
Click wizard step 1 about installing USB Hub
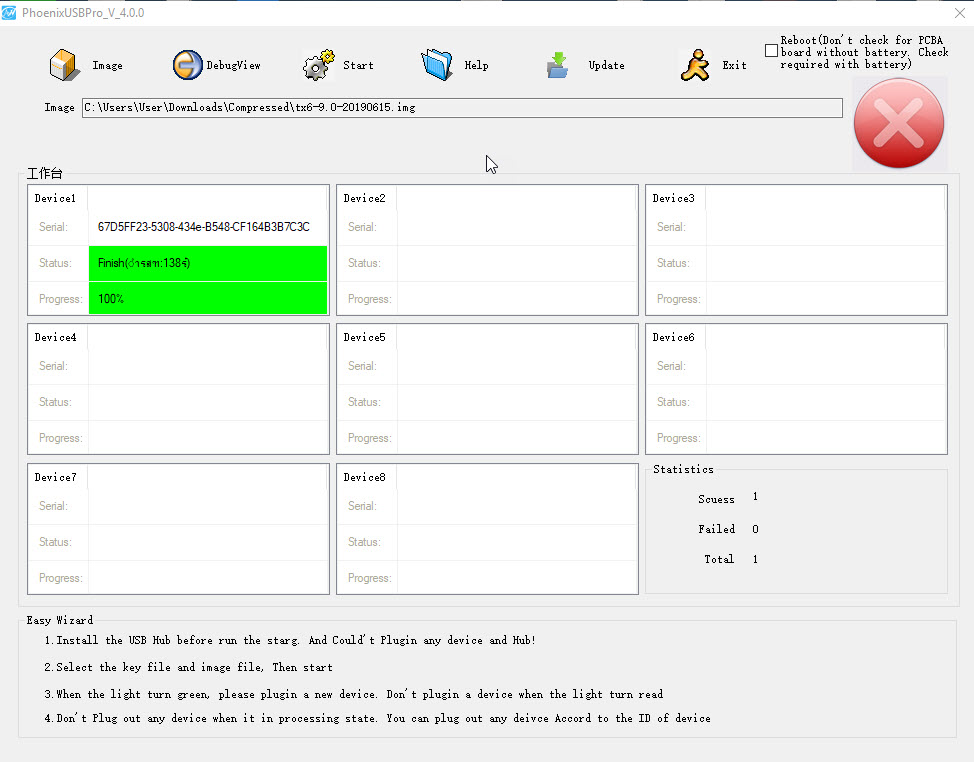(290, 640)
